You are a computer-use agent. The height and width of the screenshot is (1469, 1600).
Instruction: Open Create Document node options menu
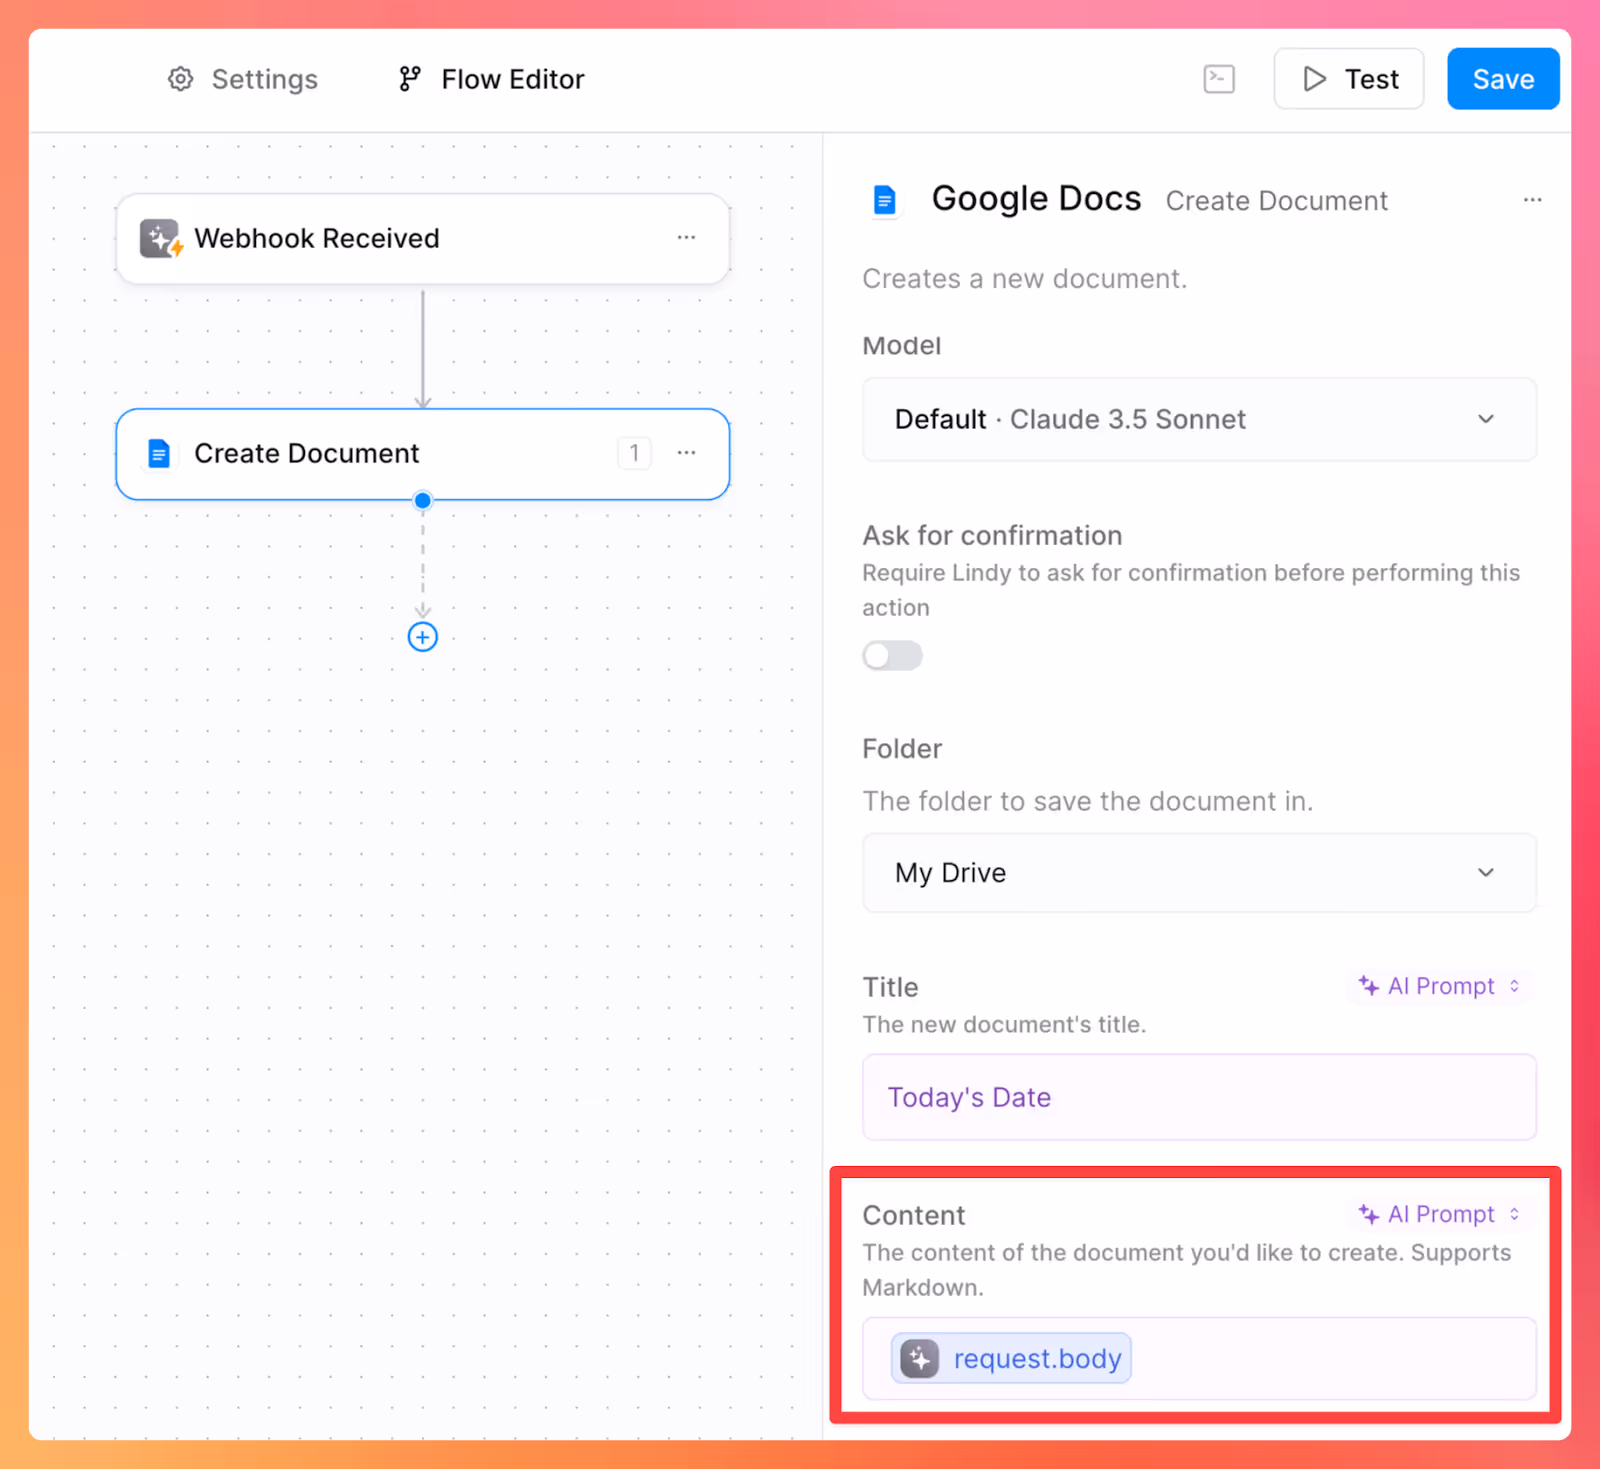(x=686, y=453)
